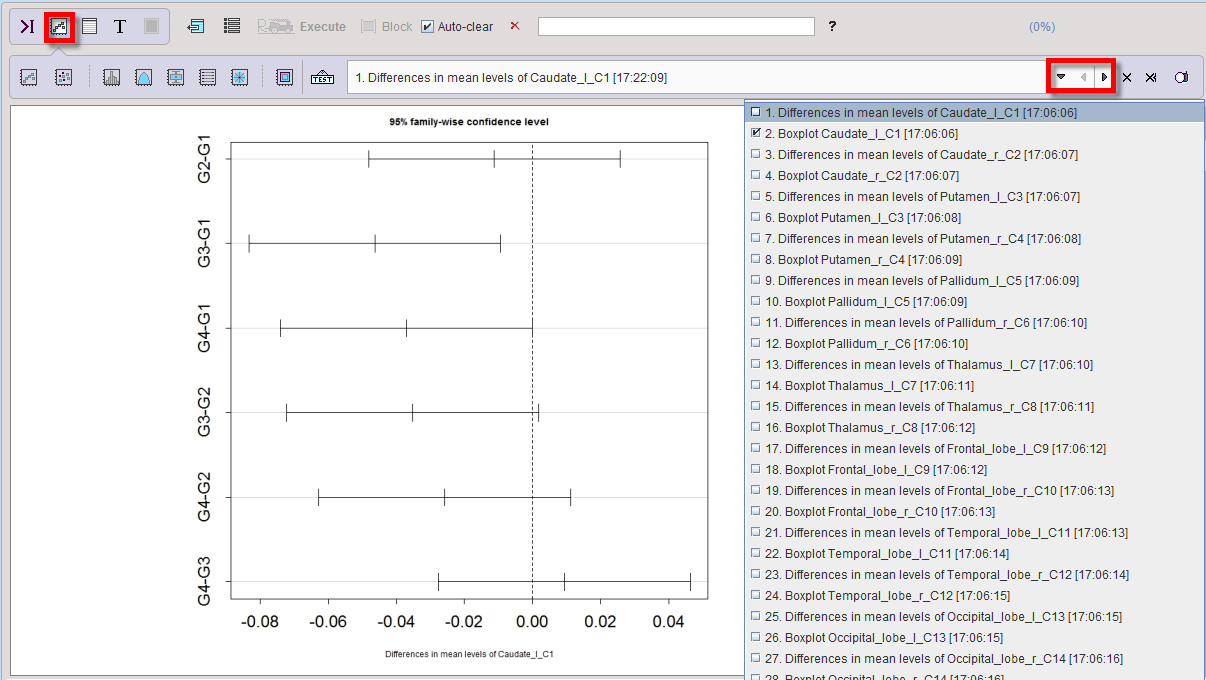Go to the previous plot with the left arrow

click(1082, 77)
